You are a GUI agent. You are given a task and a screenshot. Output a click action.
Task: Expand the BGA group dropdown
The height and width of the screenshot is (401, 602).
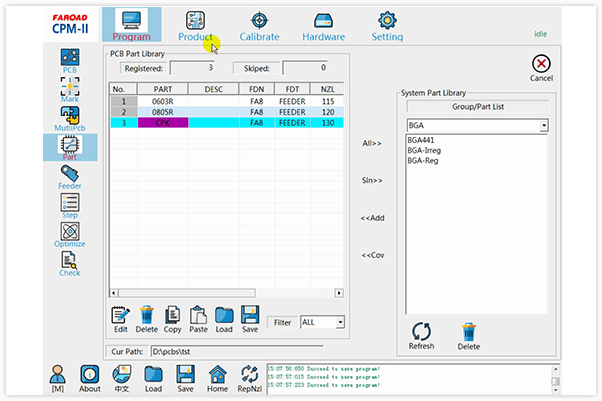544,126
